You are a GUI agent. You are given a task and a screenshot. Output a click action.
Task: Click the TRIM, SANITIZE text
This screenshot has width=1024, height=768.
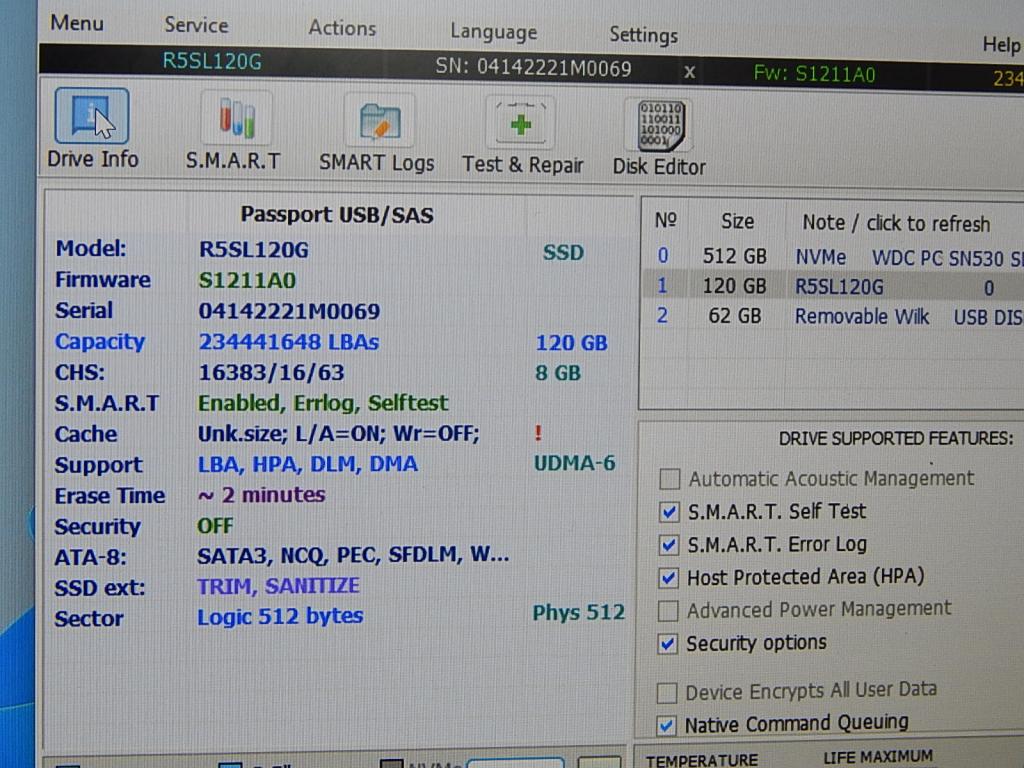pos(278,586)
